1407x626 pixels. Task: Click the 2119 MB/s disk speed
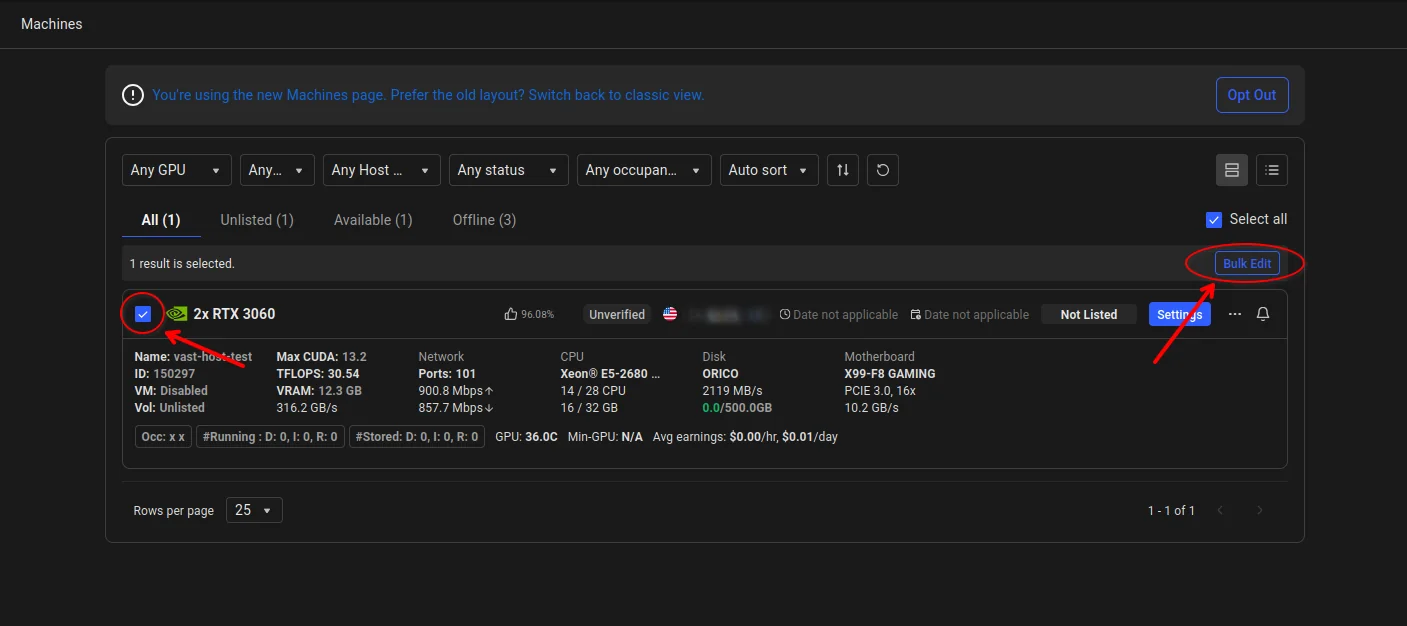point(732,390)
